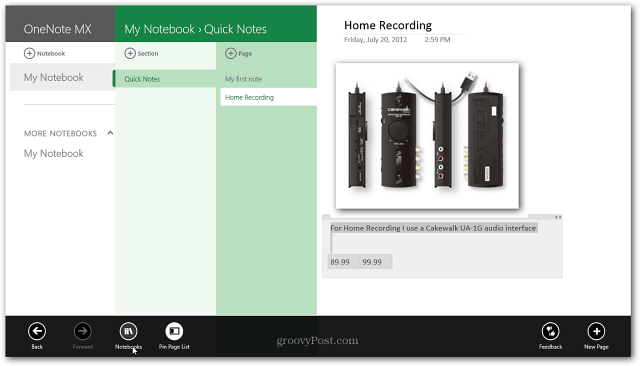The image size is (640, 366).
Task: Open the Notebooks icon in app bar
Action: (x=129, y=331)
